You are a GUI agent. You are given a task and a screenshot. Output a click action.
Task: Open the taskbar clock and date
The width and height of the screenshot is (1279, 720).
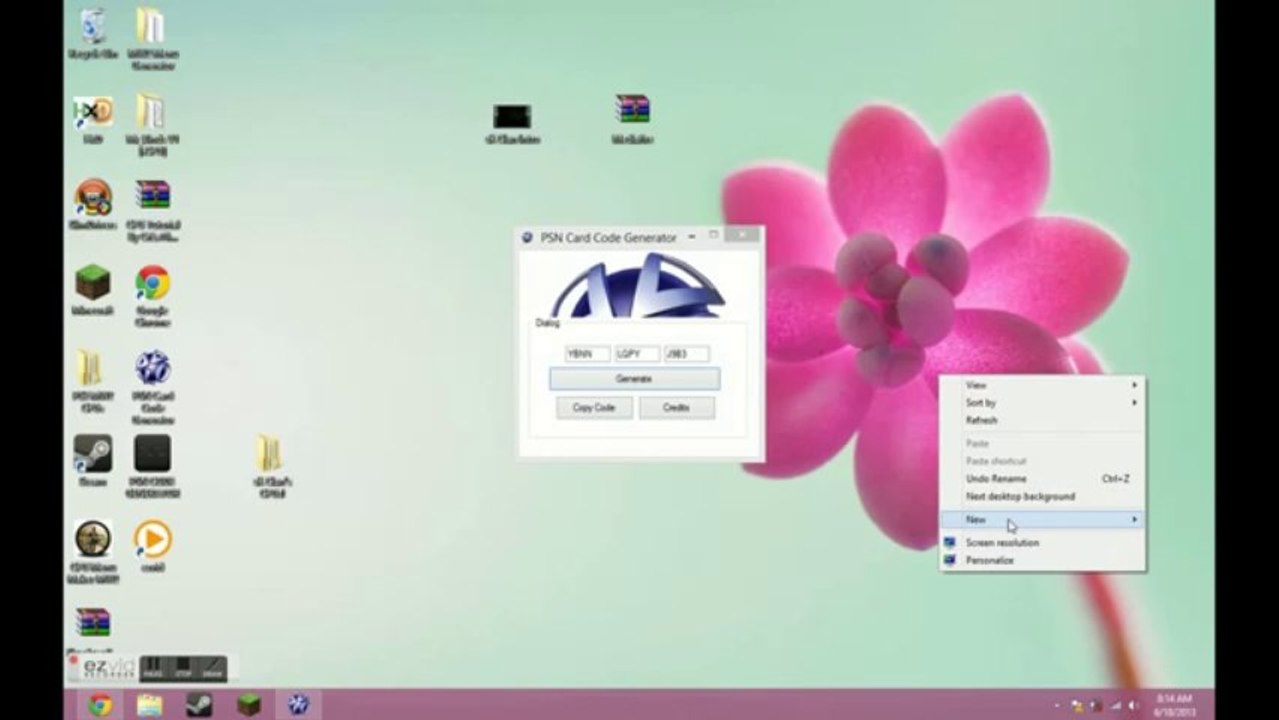click(x=1175, y=705)
